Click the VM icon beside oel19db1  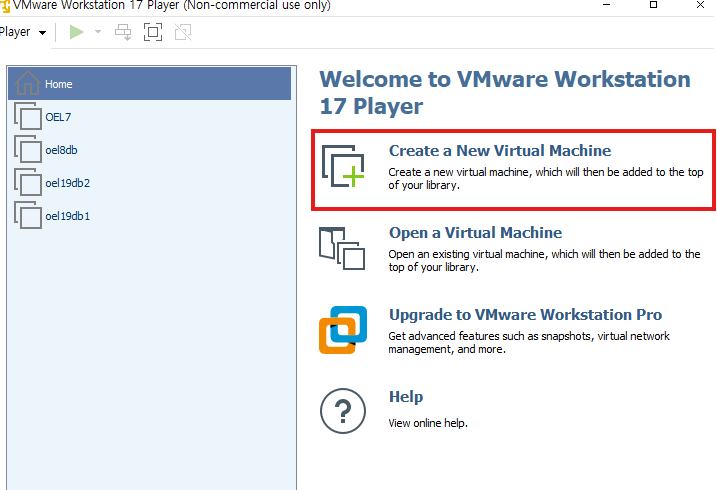click(x=28, y=215)
